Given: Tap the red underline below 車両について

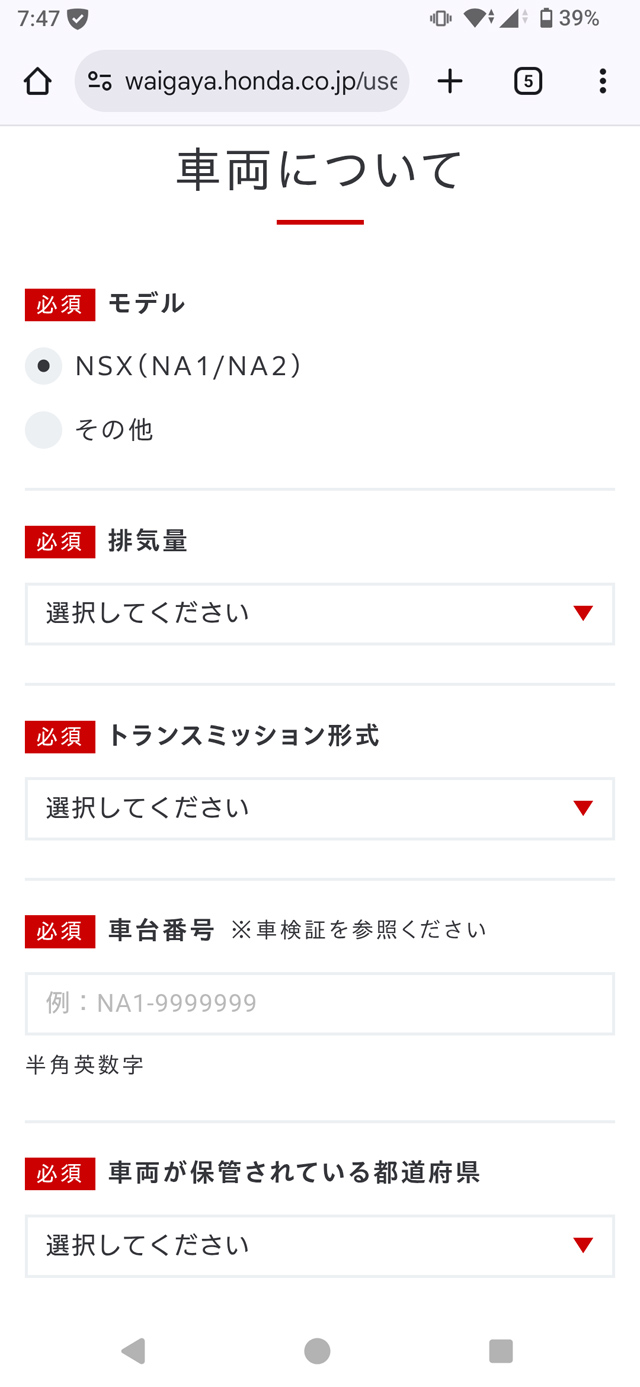Looking at the screenshot, I should [319, 220].
